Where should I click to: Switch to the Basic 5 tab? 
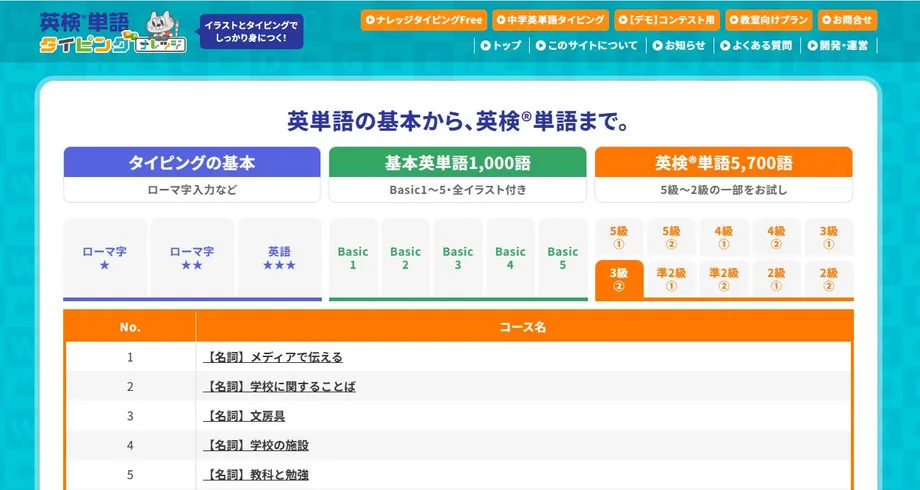pyautogui.click(x=563, y=258)
